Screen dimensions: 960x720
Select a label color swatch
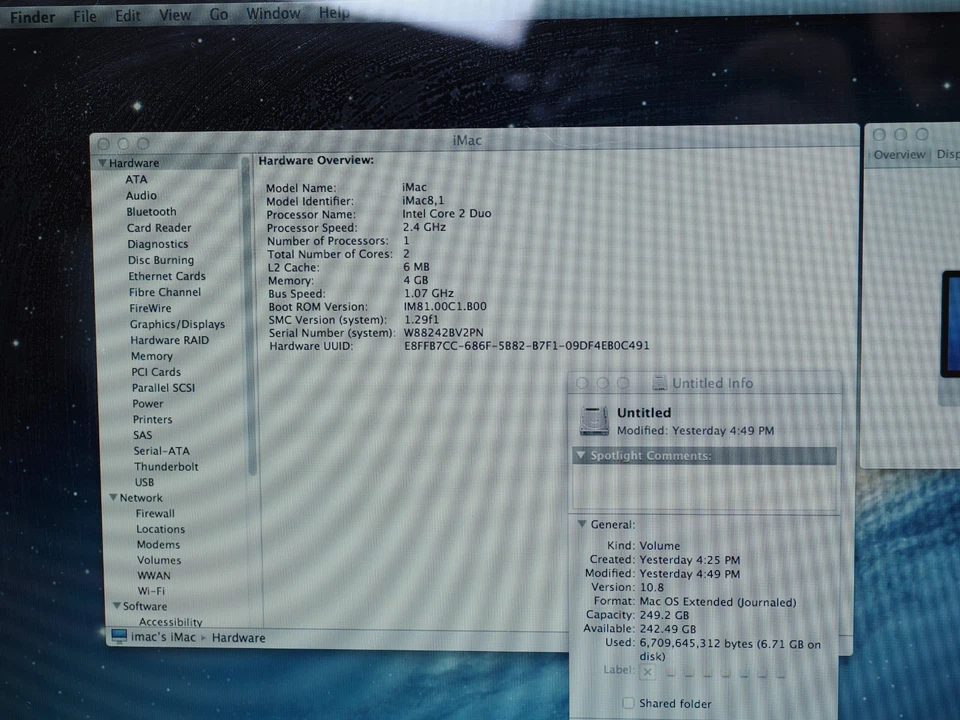690,671
